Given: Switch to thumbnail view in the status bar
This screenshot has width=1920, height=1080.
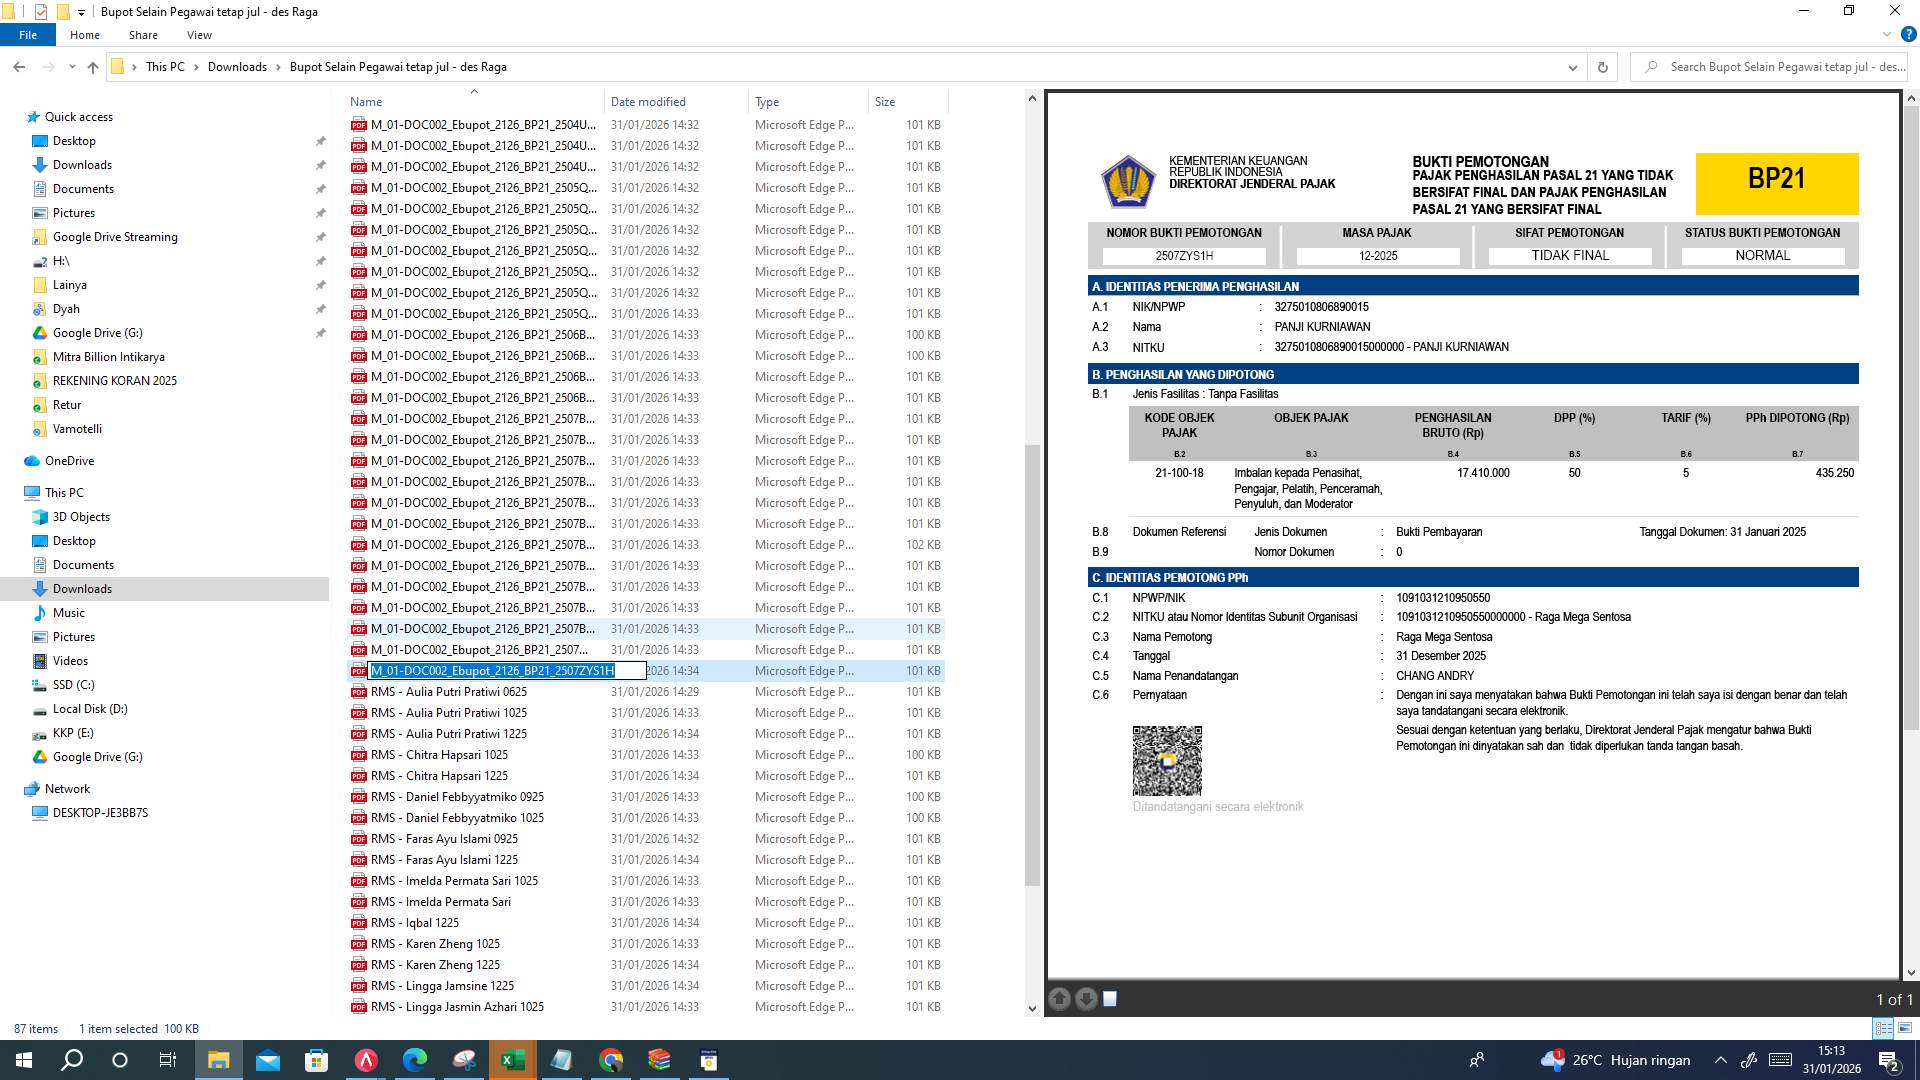Looking at the screenshot, I should coord(1906,1028).
